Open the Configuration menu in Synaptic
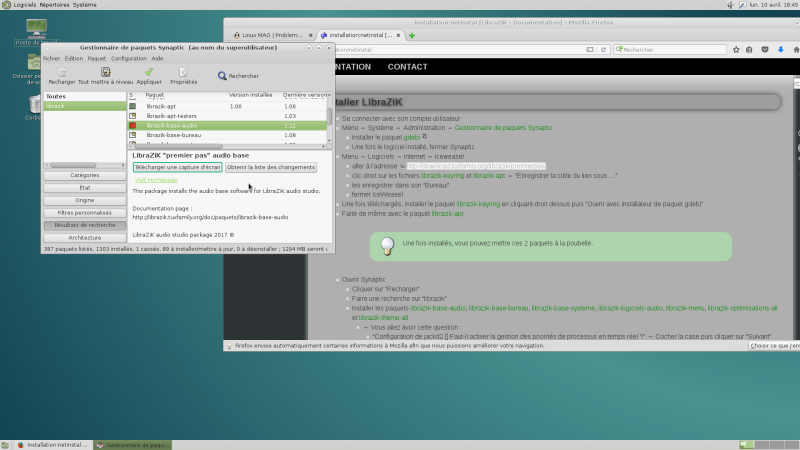The image size is (800, 450). (129, 59)
